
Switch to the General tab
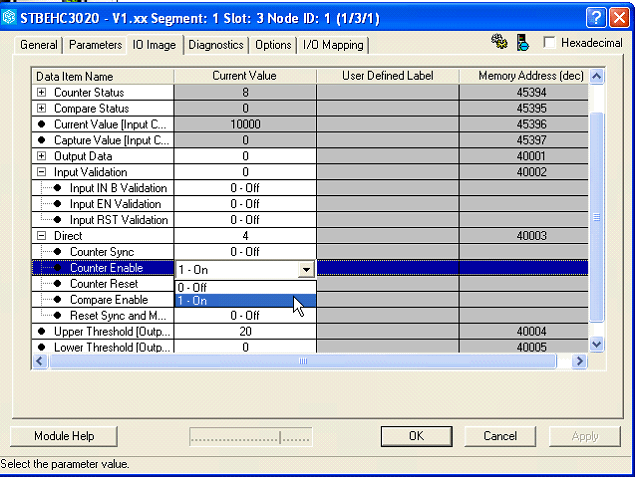pyautogui.click(x=39, y=45)
